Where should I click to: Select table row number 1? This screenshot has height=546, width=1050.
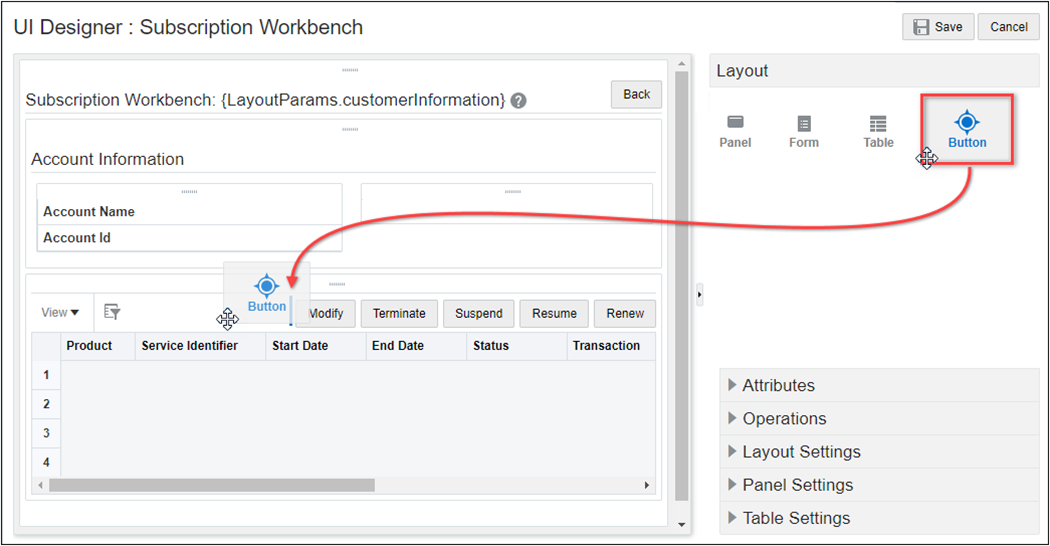(46, 374)
